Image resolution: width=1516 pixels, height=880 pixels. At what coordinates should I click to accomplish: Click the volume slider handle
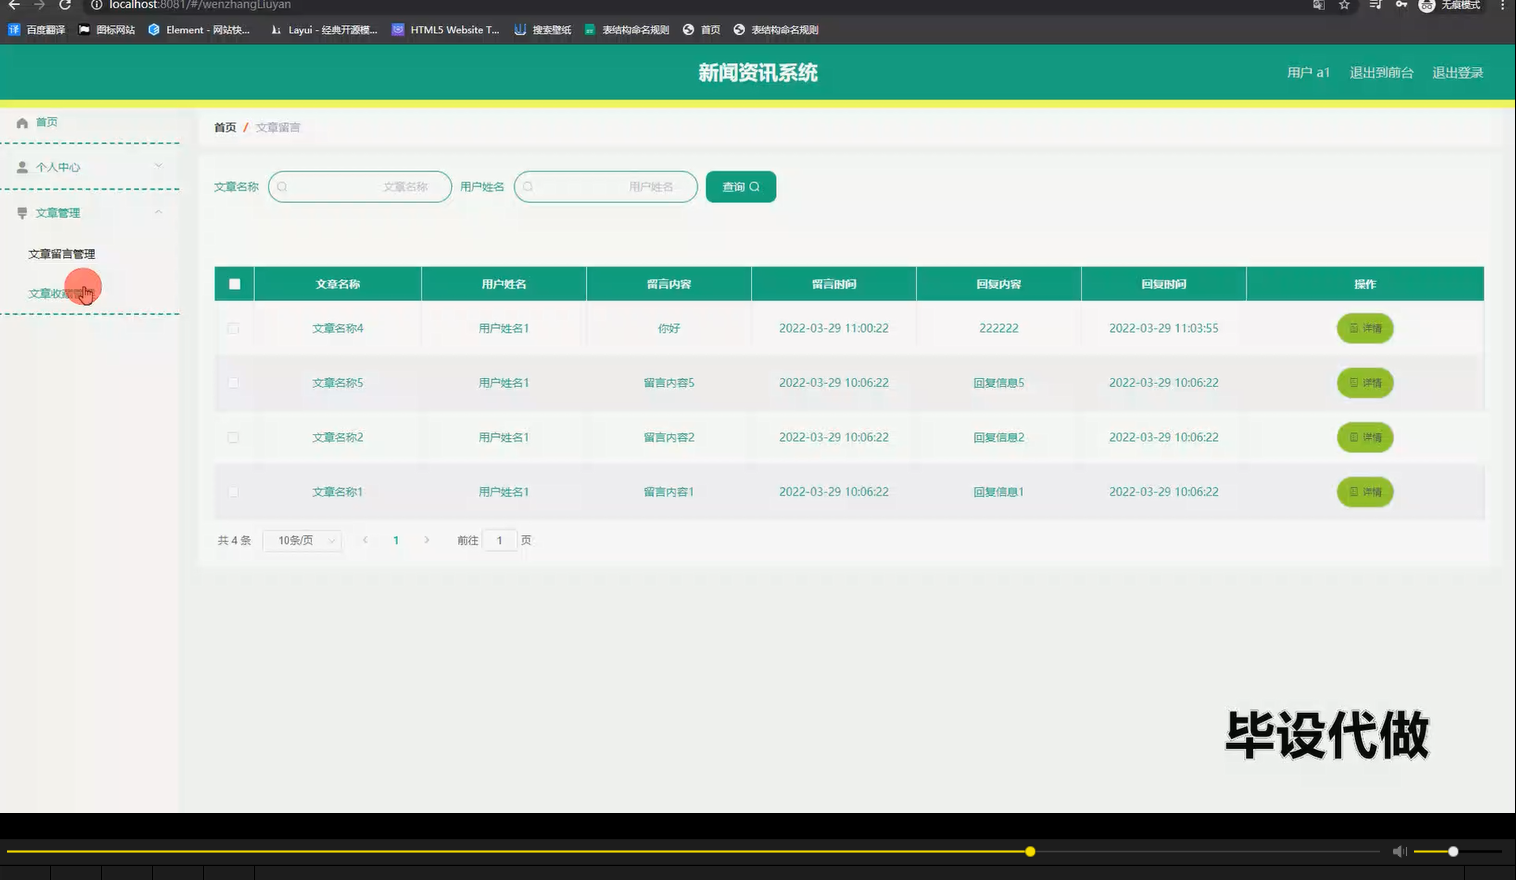click(1453, 851)
